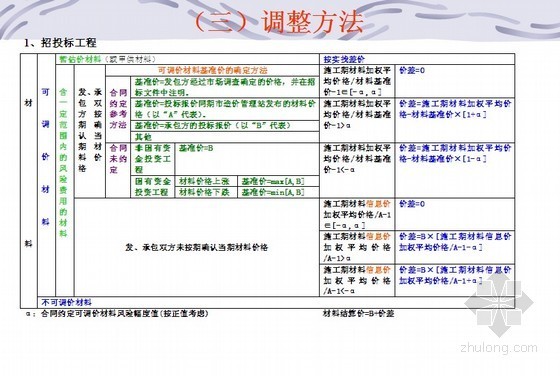
Task: Select the cell "基准价=发包方经过市场调查确定的价格"
Action: pyautogui.click(x=225, y=87)
